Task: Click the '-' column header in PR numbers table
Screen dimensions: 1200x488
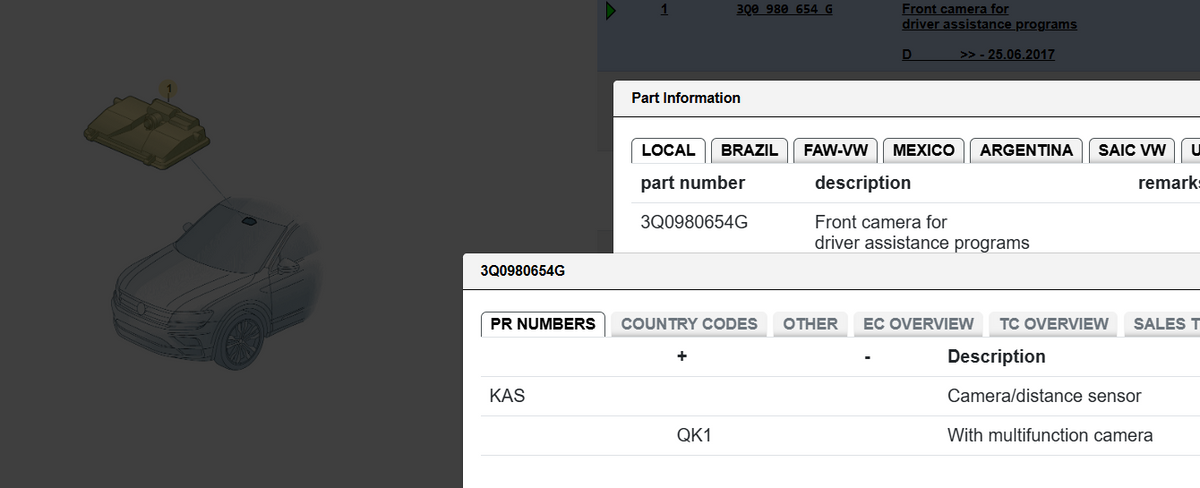Action: tap(867, 357)
